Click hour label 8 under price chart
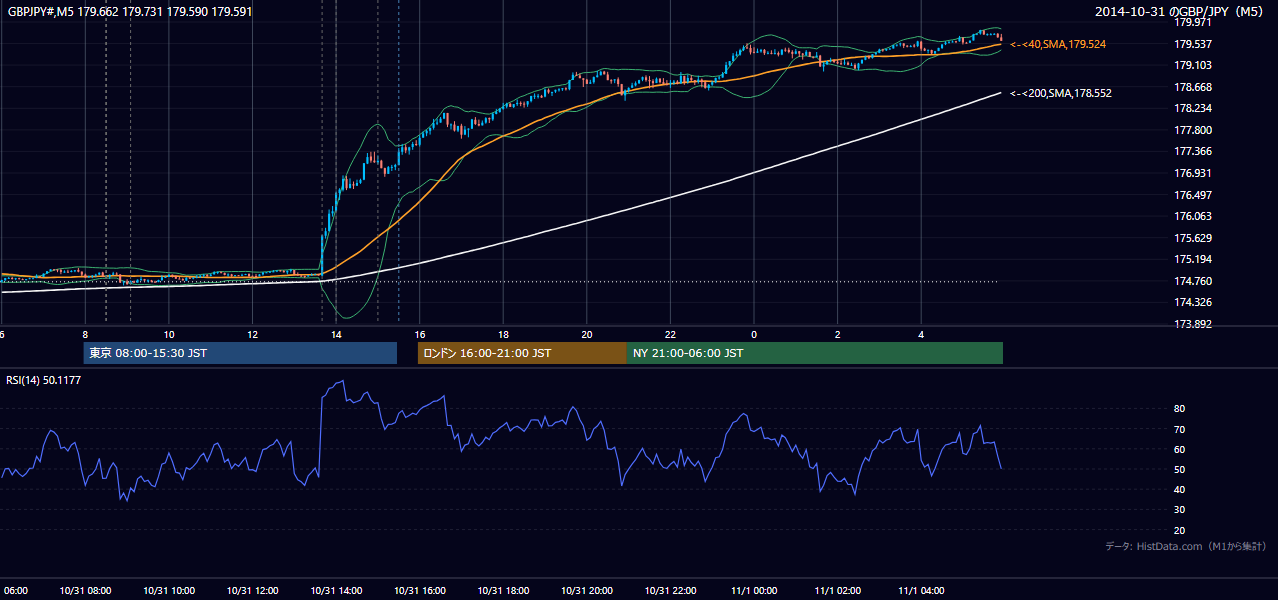 click(x=86, y=334)
